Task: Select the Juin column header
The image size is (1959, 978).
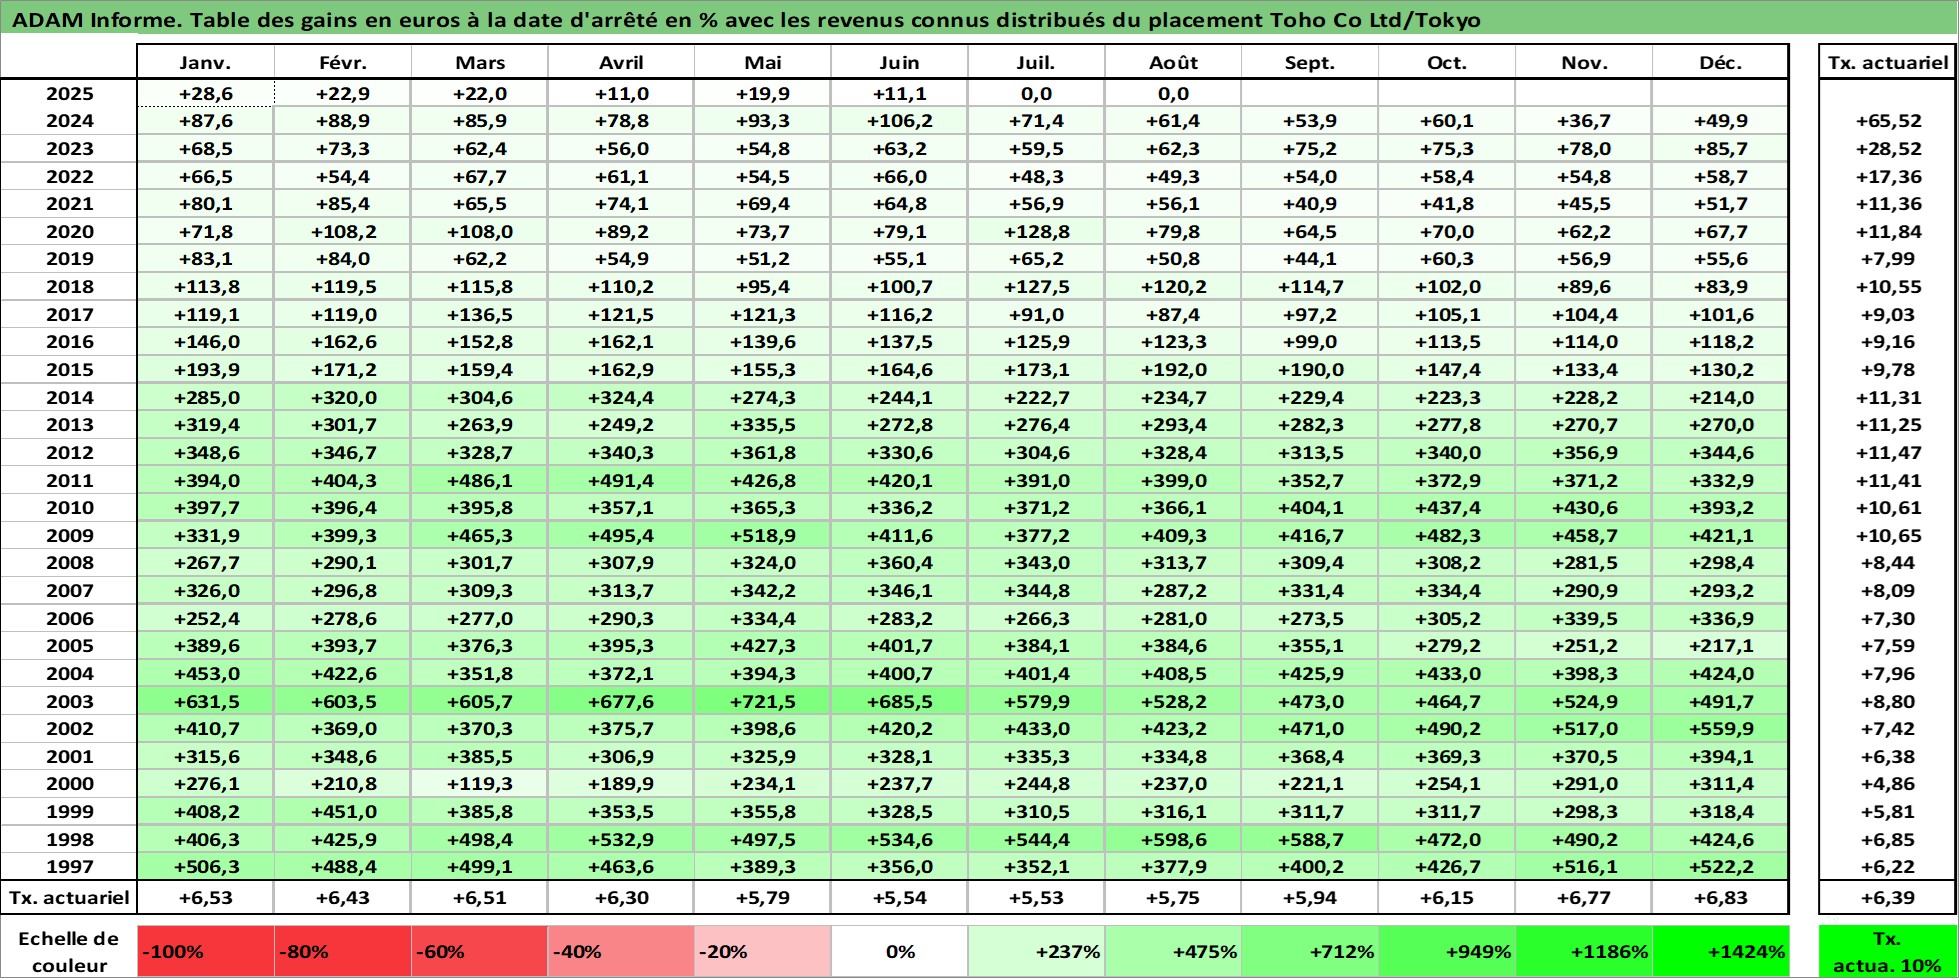Action: point(899,62)
